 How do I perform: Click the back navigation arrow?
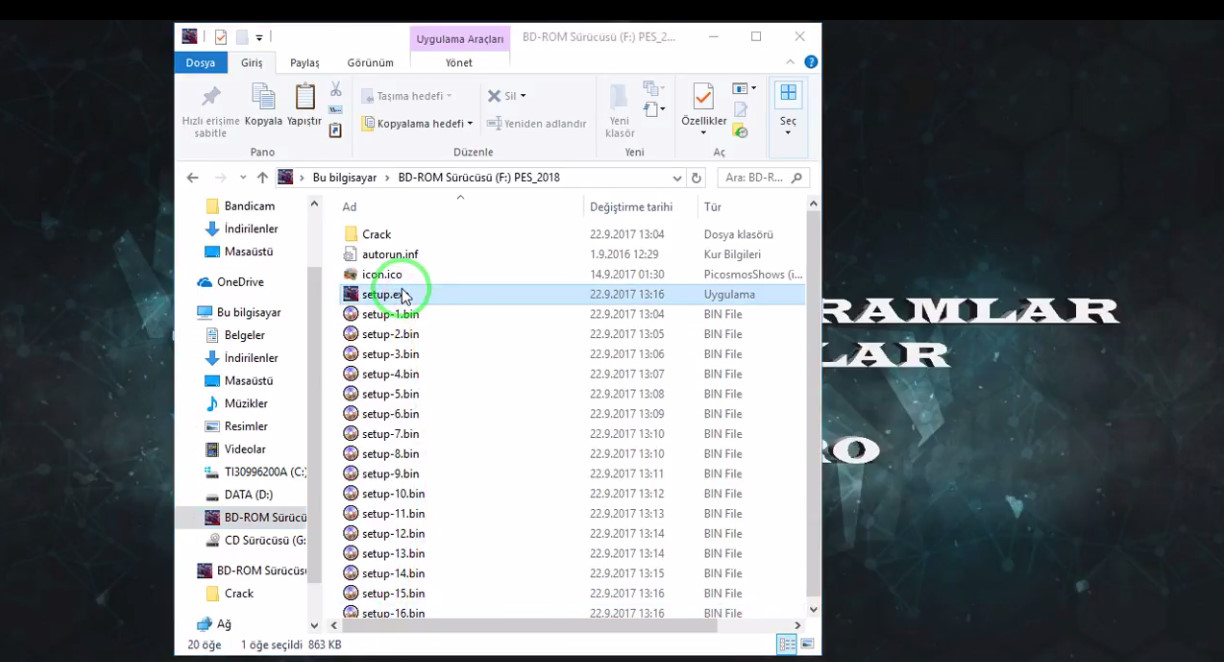[x=193, y=178]
